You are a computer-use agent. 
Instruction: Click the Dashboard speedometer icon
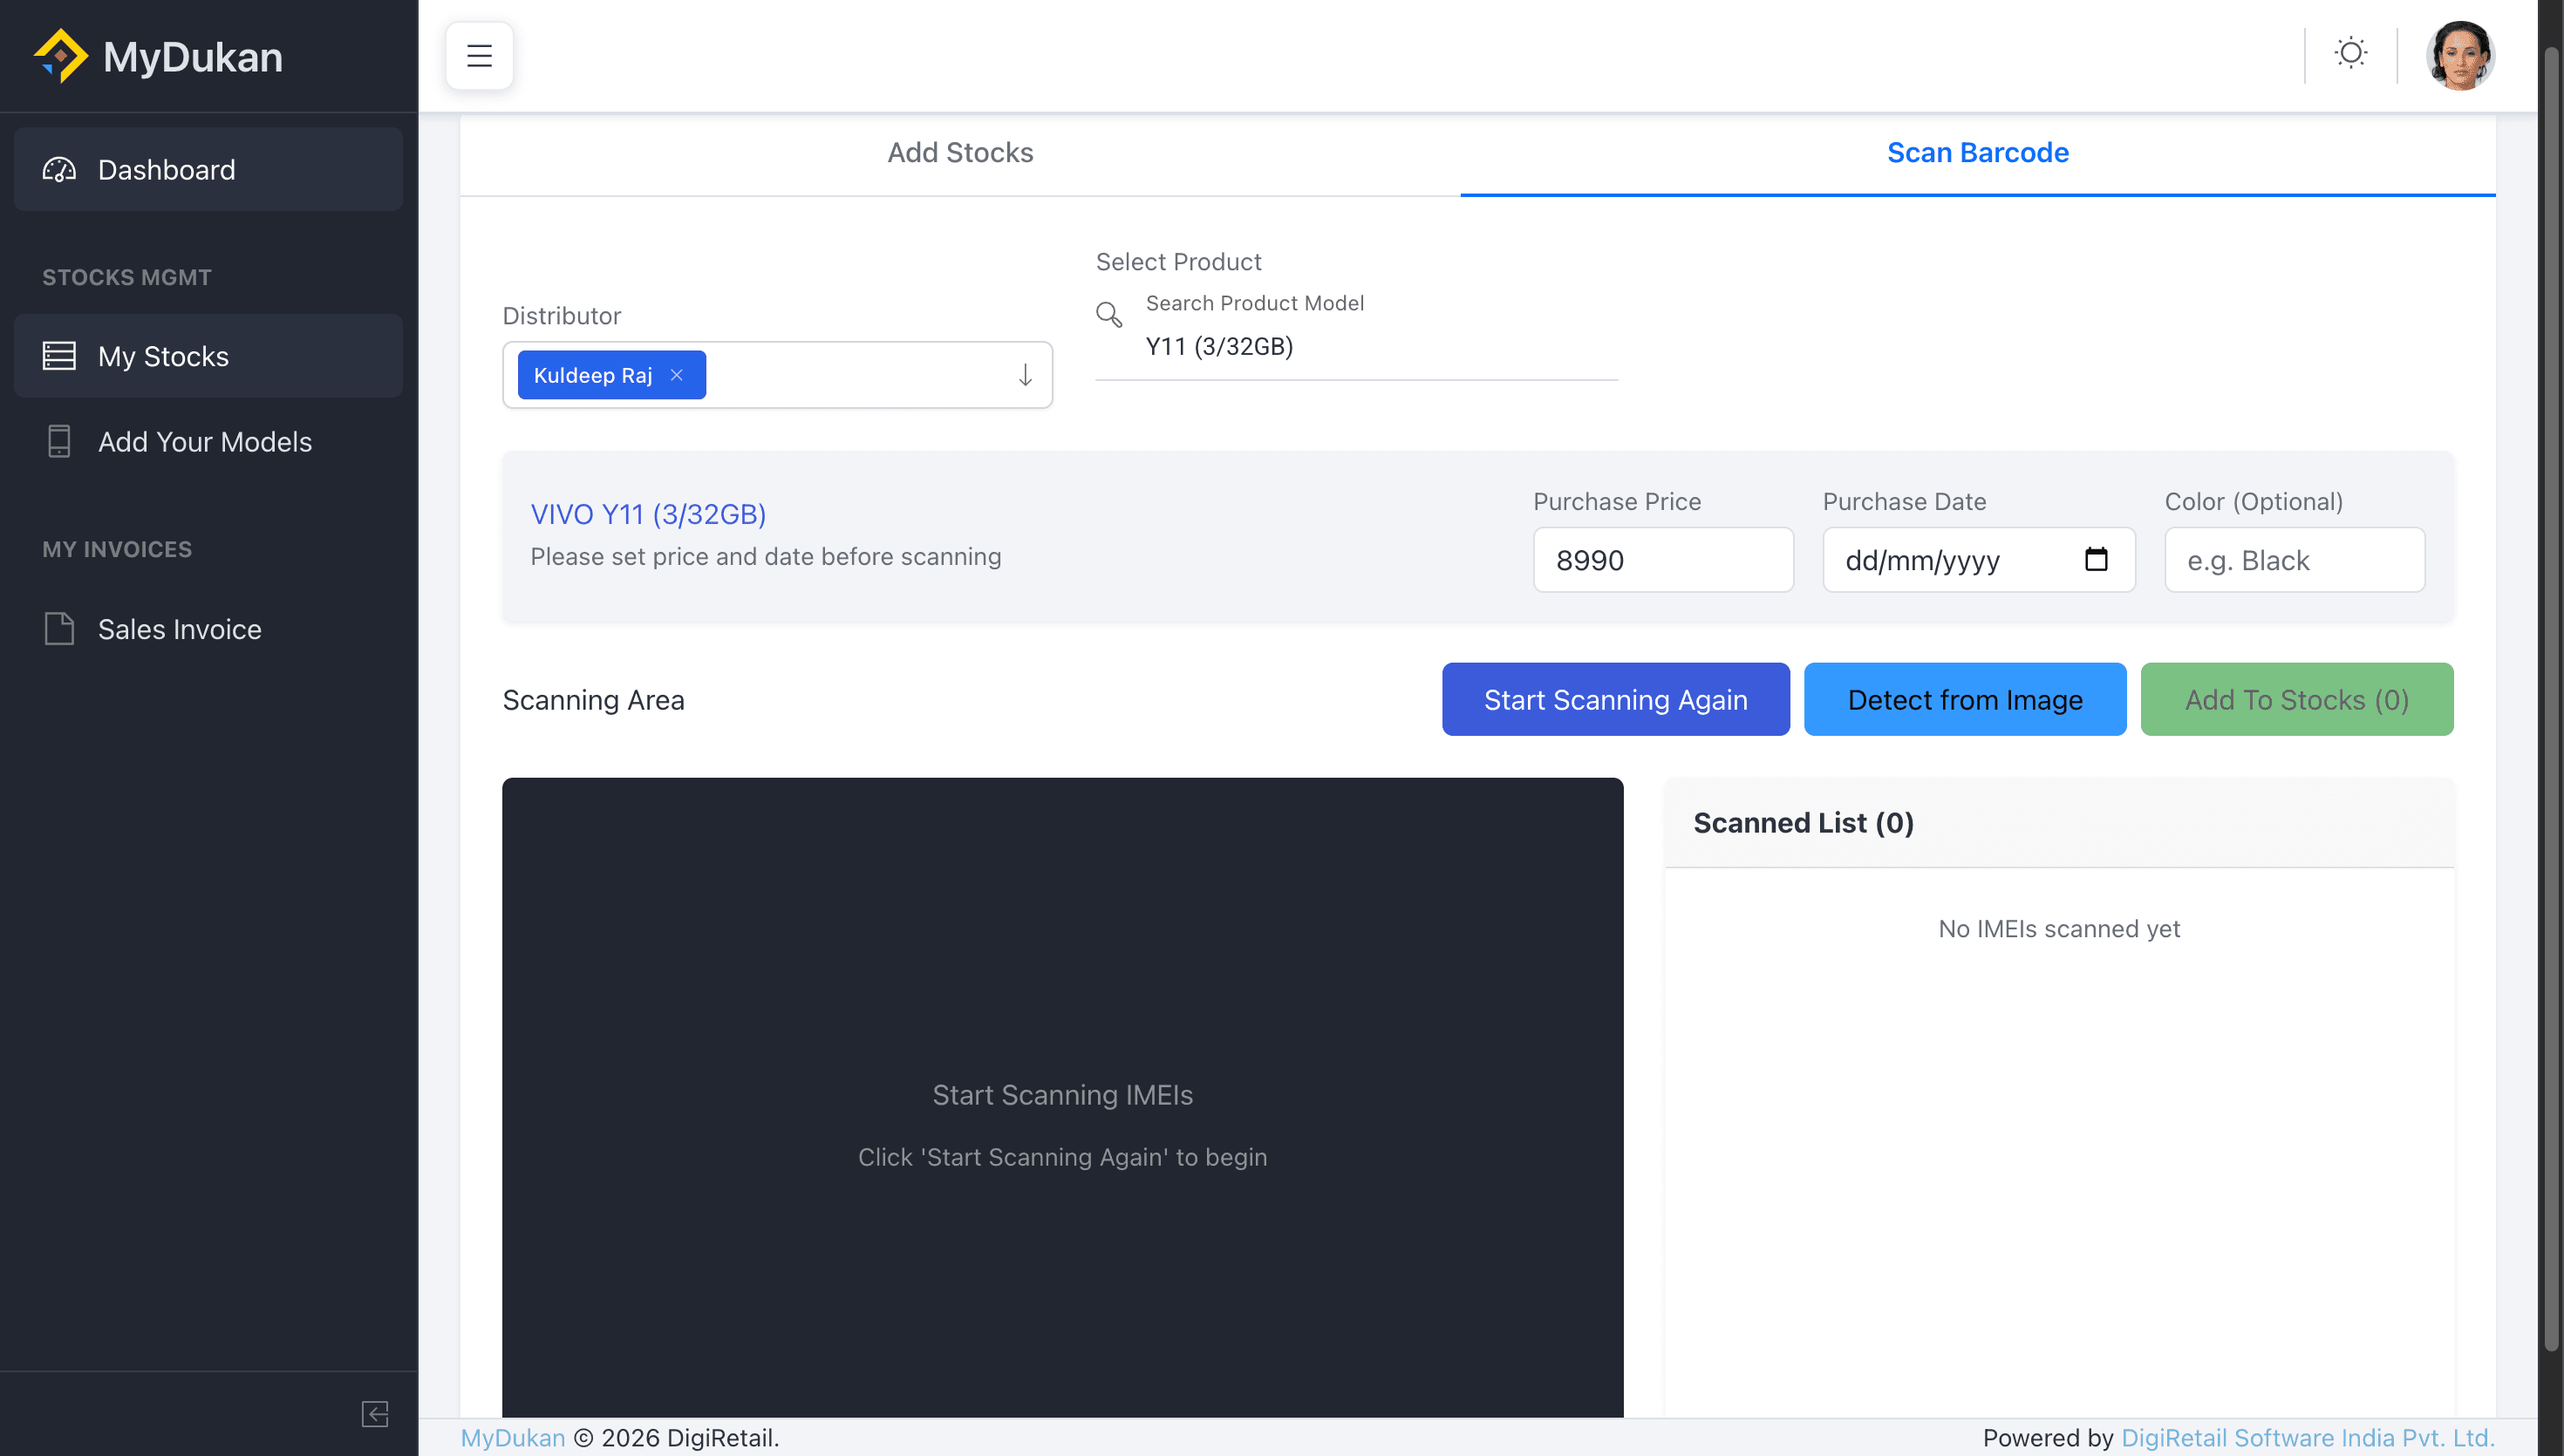click(59, 170)
